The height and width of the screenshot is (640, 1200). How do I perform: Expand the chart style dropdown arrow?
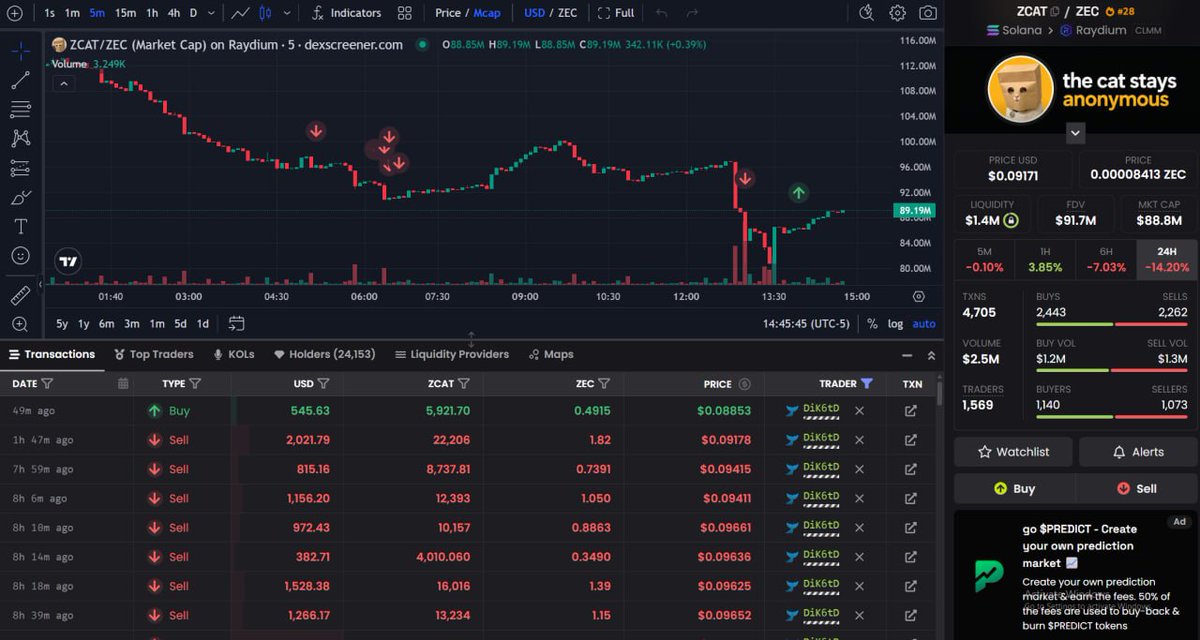point(288,13)
